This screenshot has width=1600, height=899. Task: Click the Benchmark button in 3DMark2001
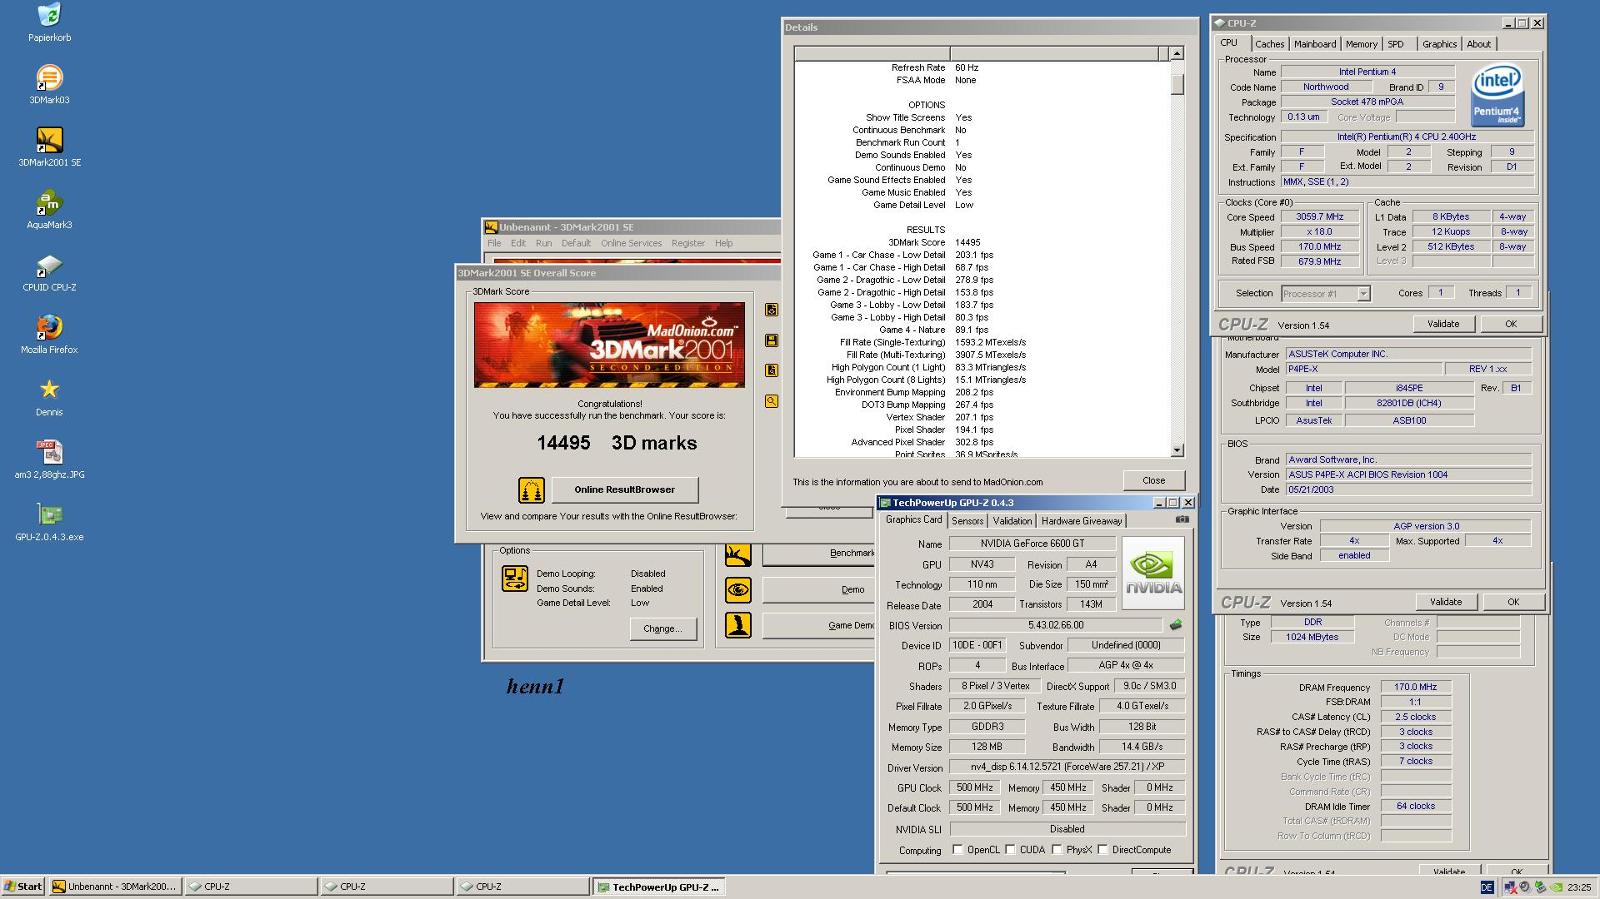click(x=819, y=554)
